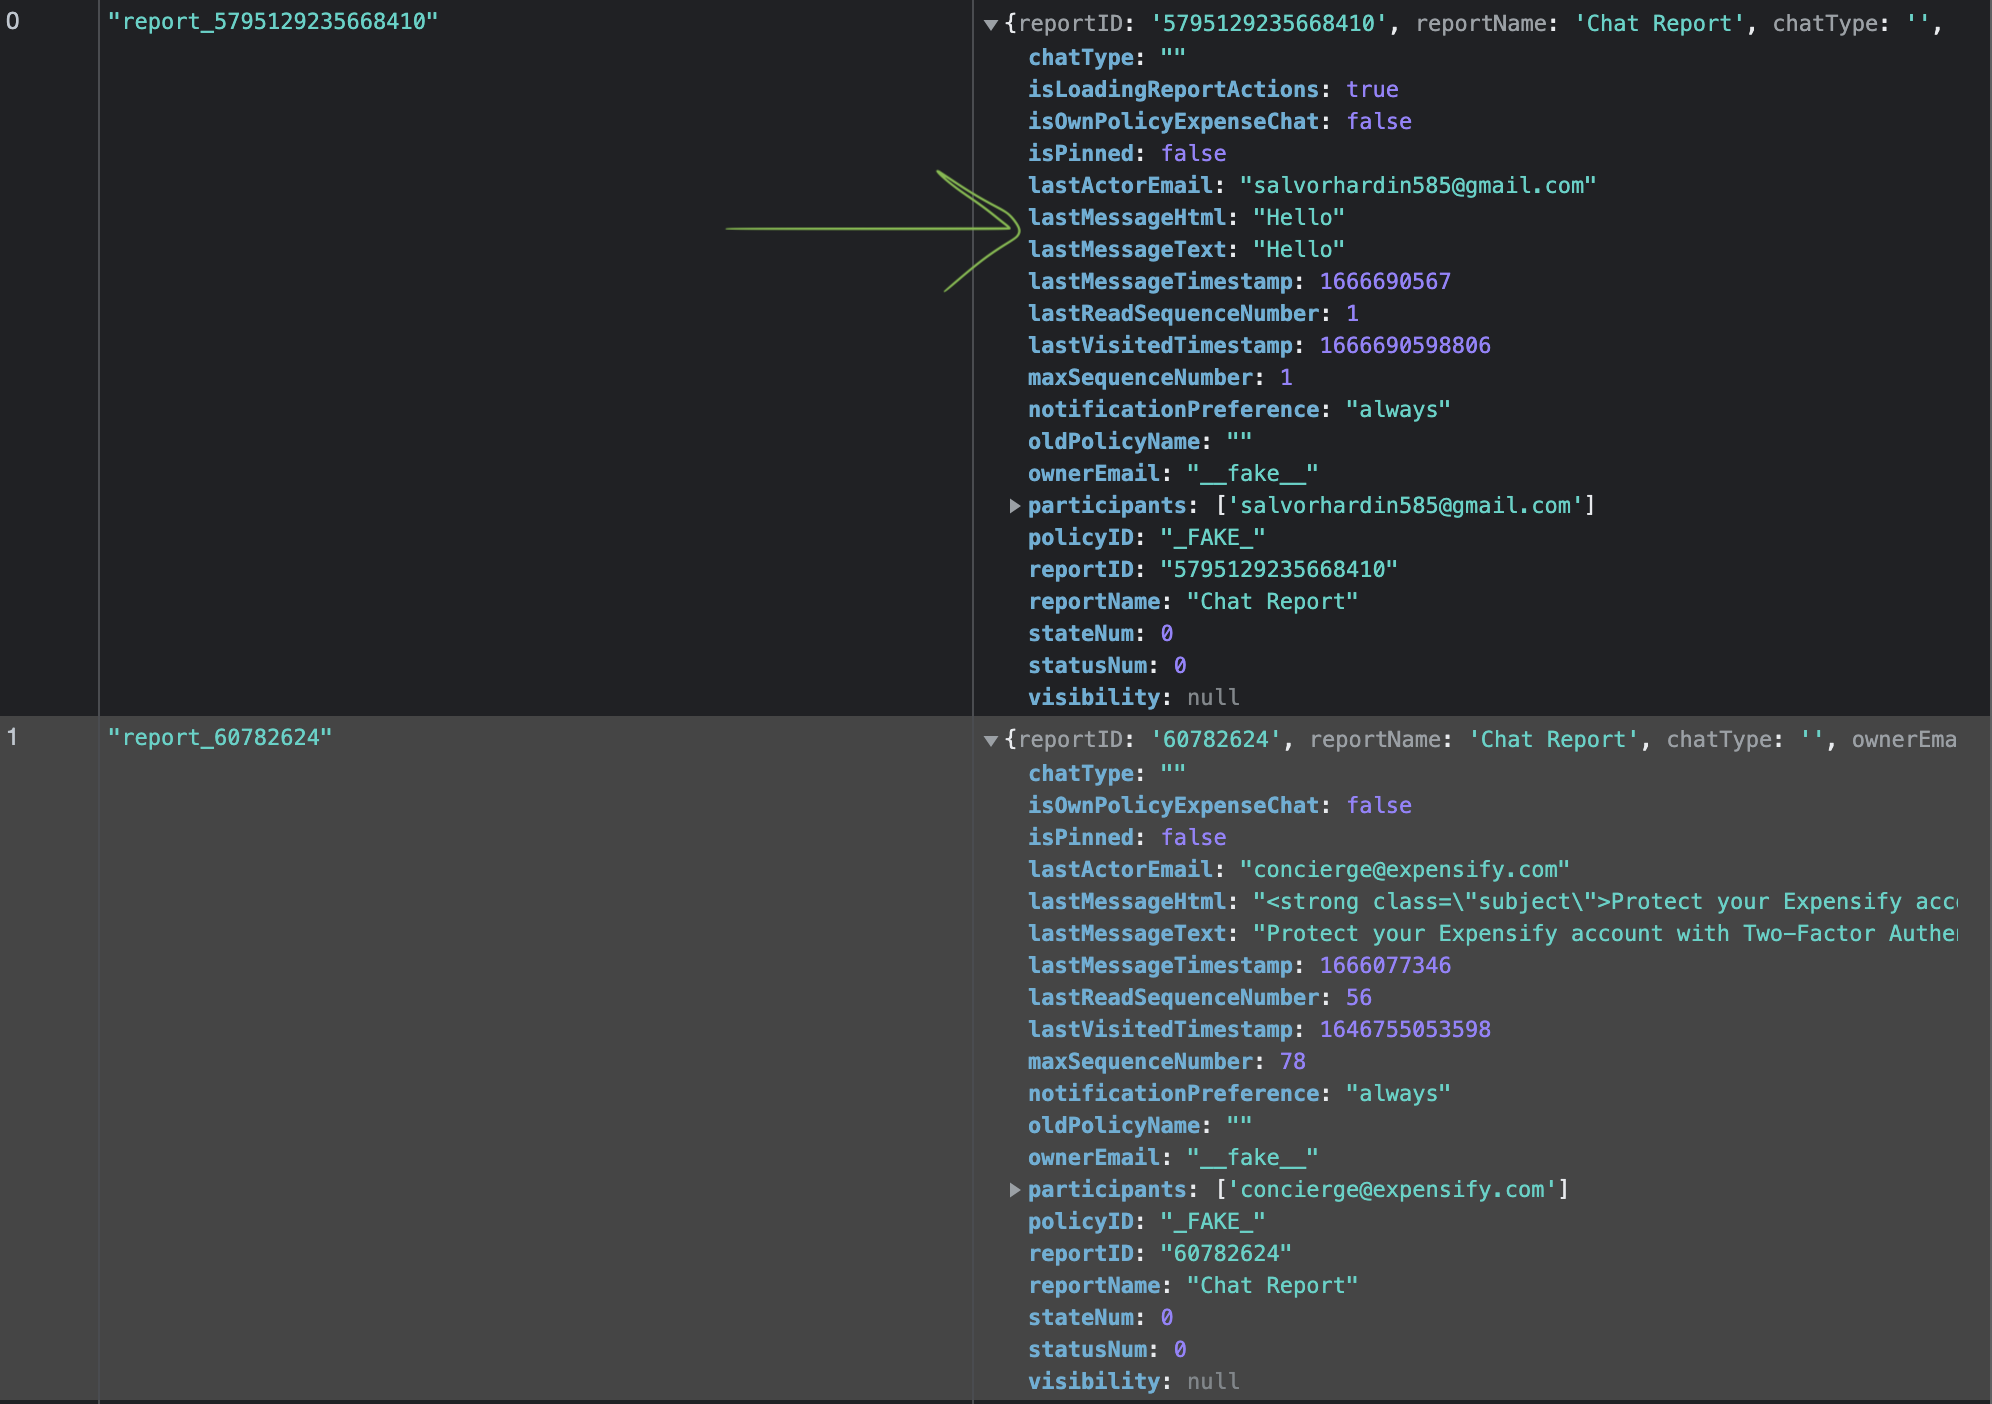This screenshot has width=1992, height=1404.
Task: Click reportName "Chat Report" in first report
Action: 1271,601
